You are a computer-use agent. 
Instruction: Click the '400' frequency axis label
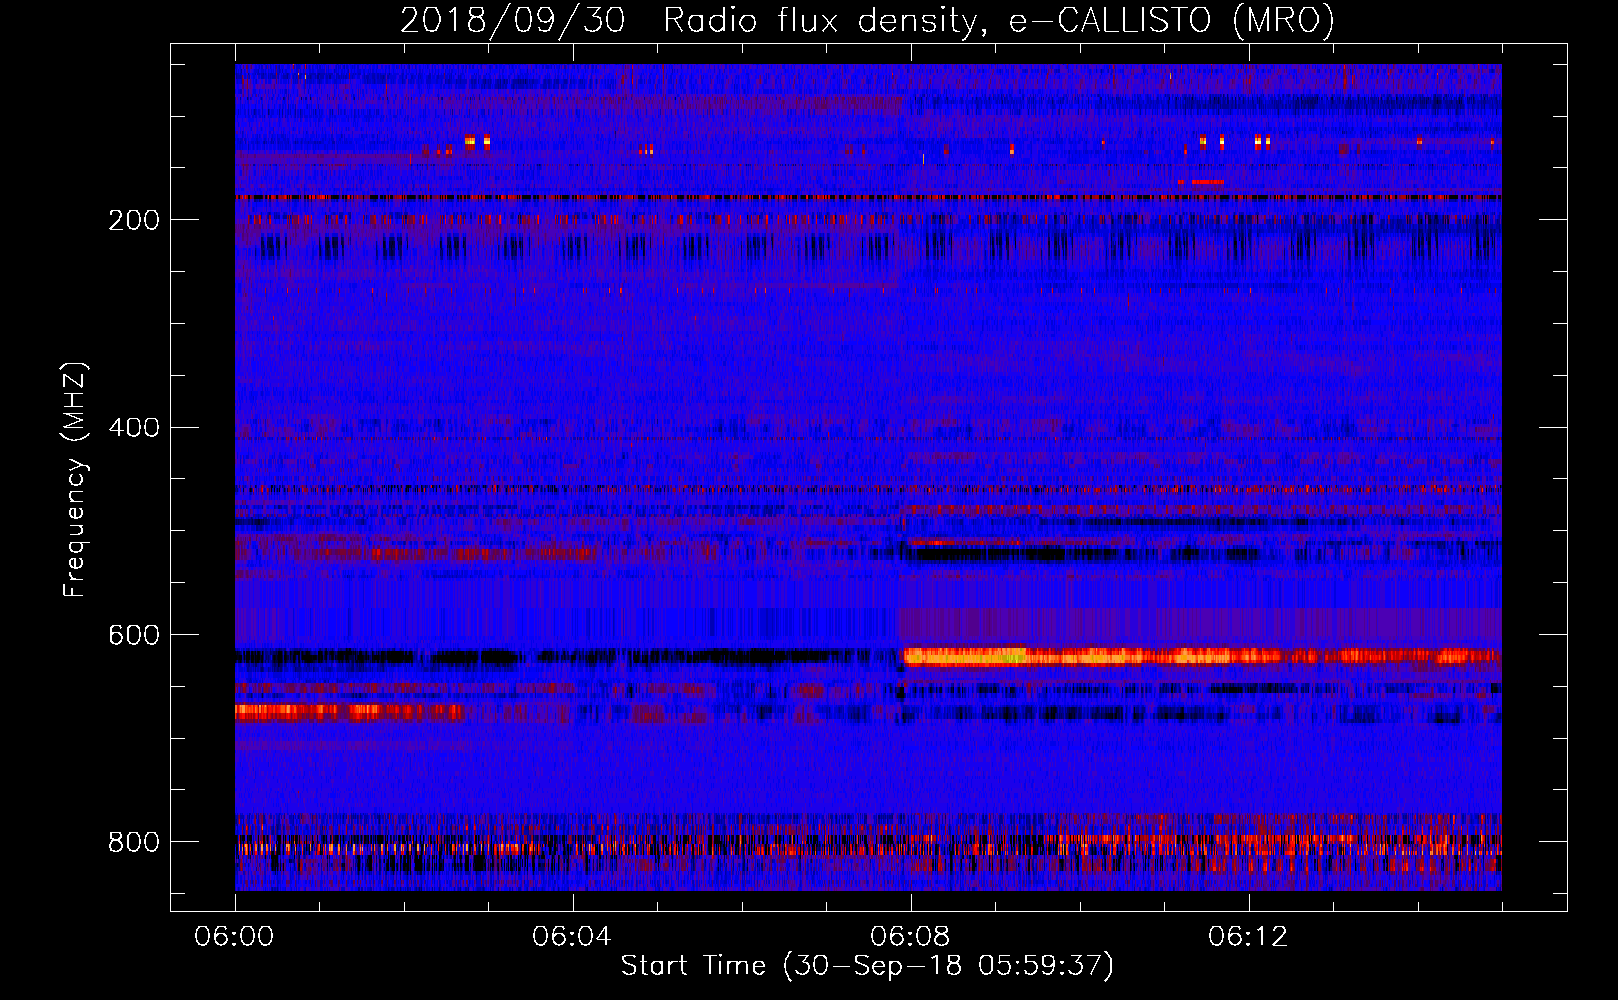point(134,428)
